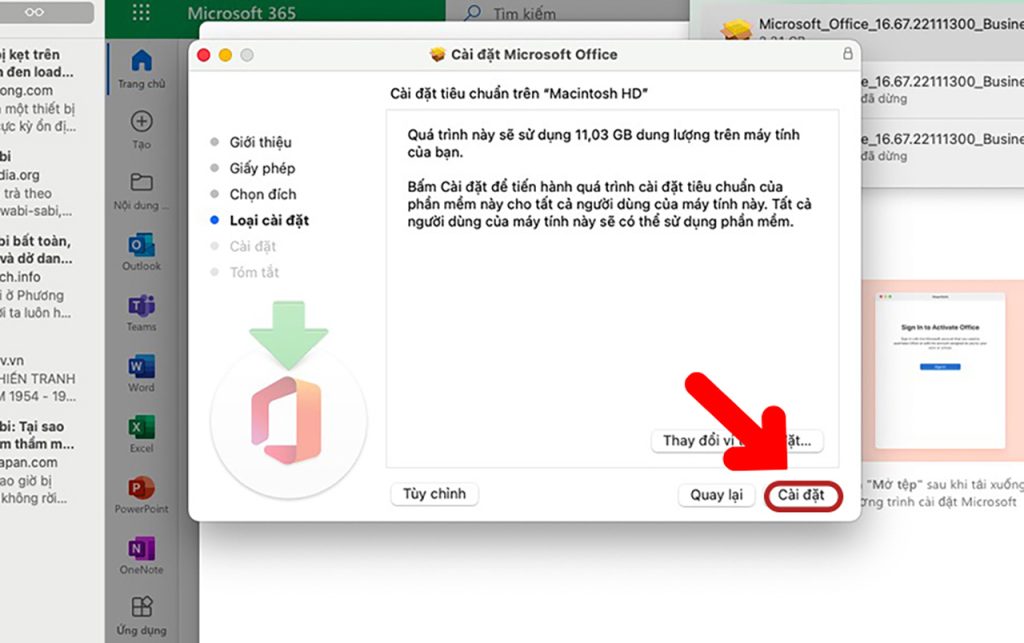
Task: Select the Loại cài đặt installer step
Action: (269, 220)
